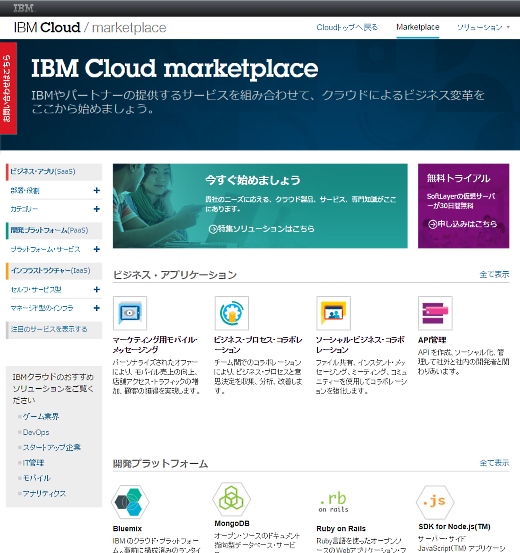Click 全て表示 for ビジネス・アプリケーション
520x553 pixels.
(494, 274)
